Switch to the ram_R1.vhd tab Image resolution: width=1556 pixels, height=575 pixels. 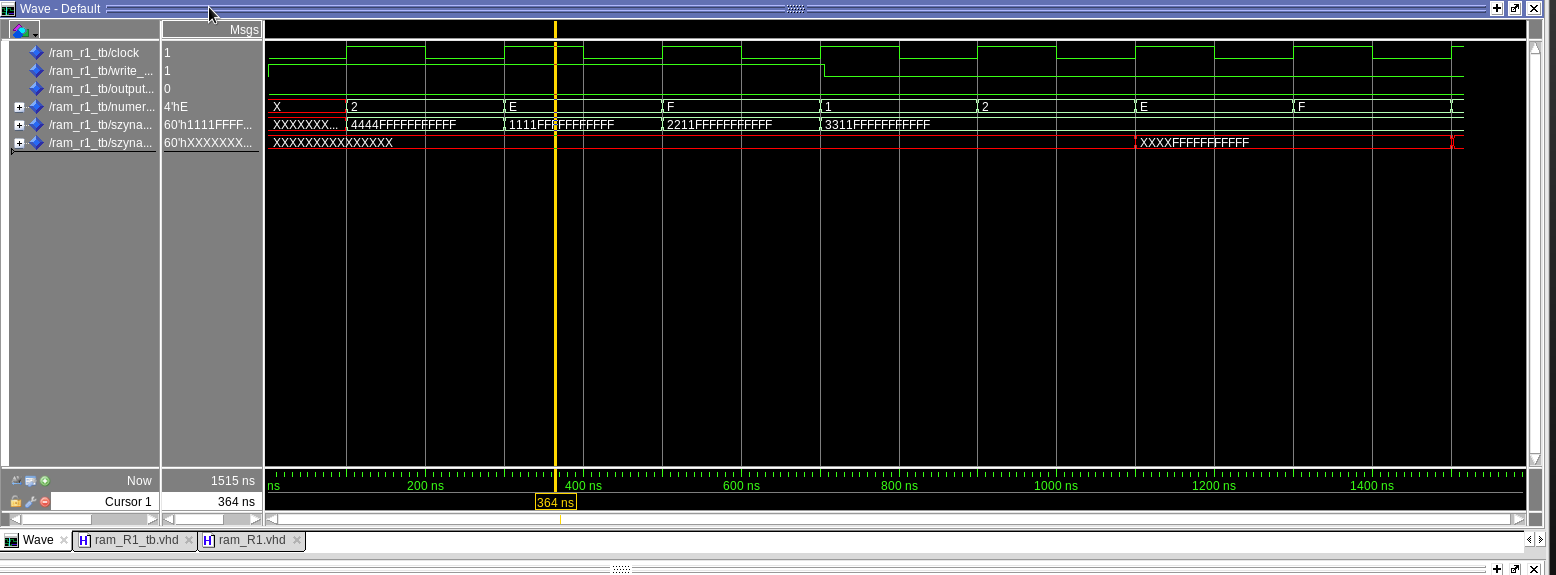coord(252,540)
